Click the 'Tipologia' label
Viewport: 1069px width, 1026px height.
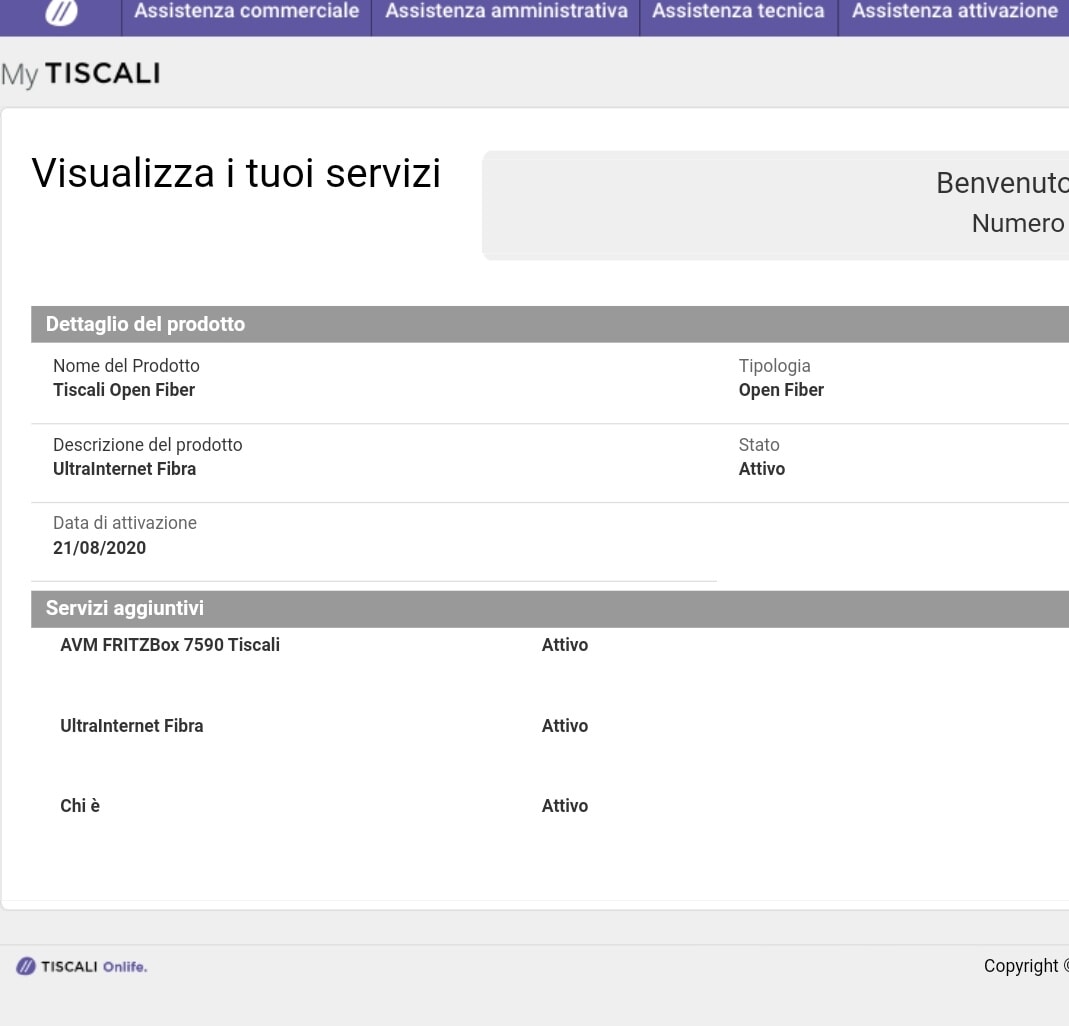(774, 366)
